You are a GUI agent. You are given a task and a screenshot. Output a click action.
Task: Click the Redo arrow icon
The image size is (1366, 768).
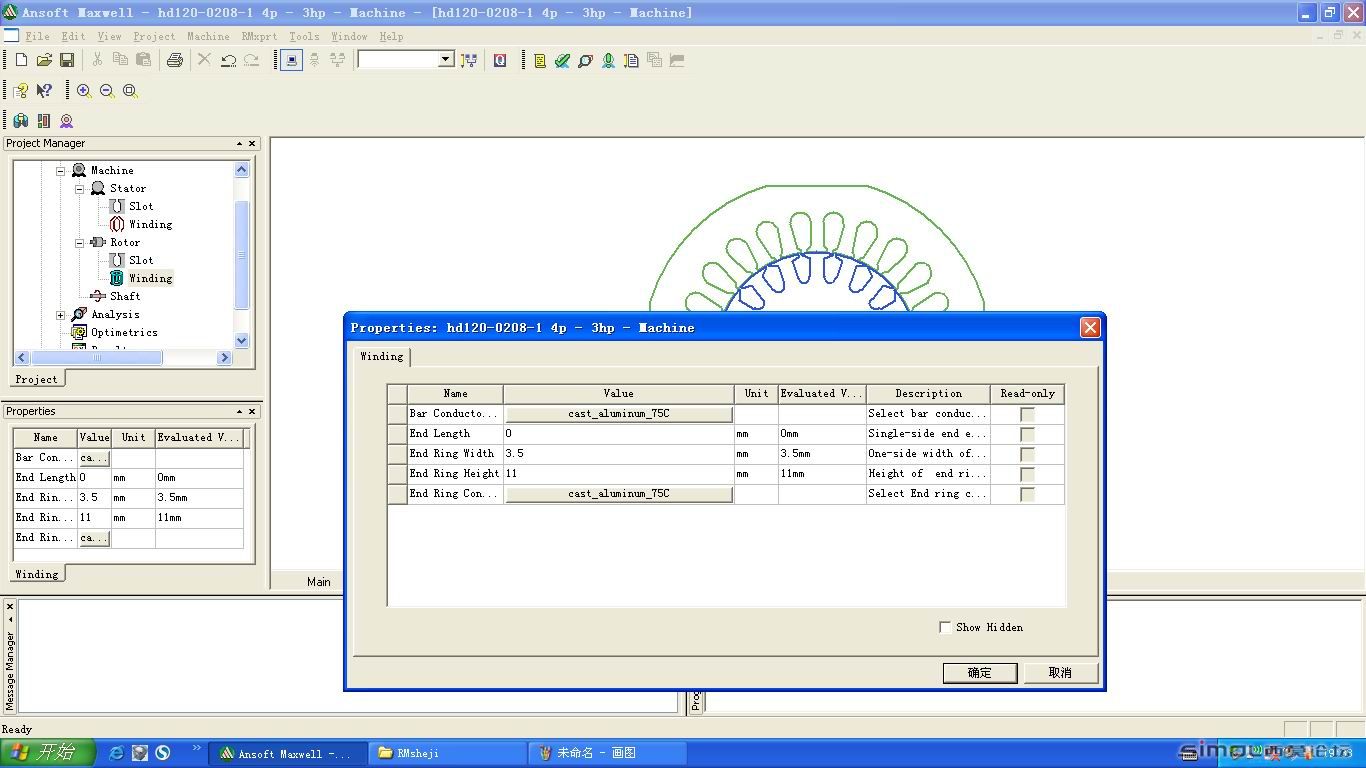pyautogui.click(x=251, y=60)
